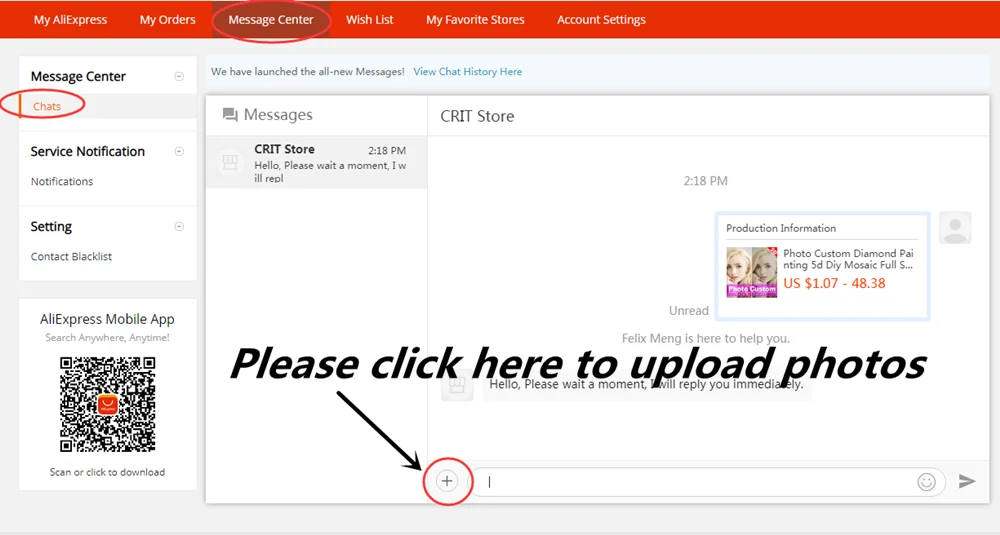Viewport: 1000px width, 535px height.
Task: Click the Production Information heading
Action: point(781,228)
